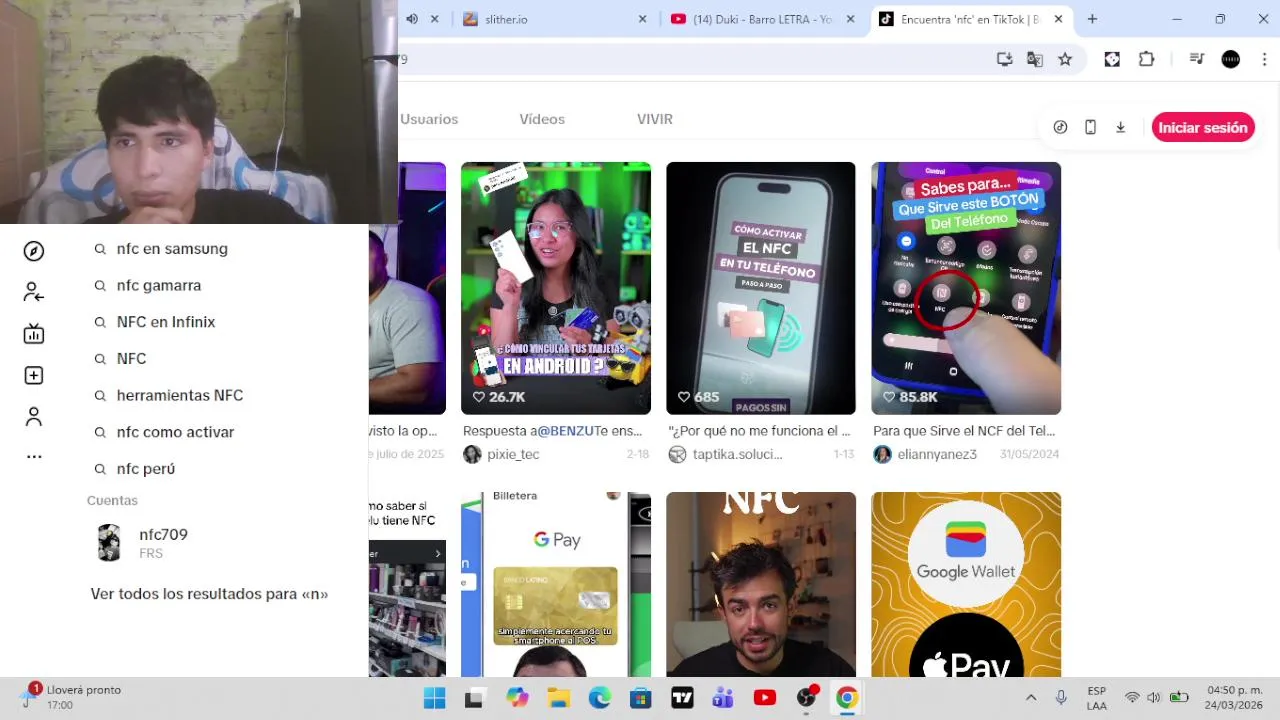Image resolution: width=1280 pixels, height=720 pixels.
Task: Expand the system tray hidden icons chevron
Action: click(1031, 697)
